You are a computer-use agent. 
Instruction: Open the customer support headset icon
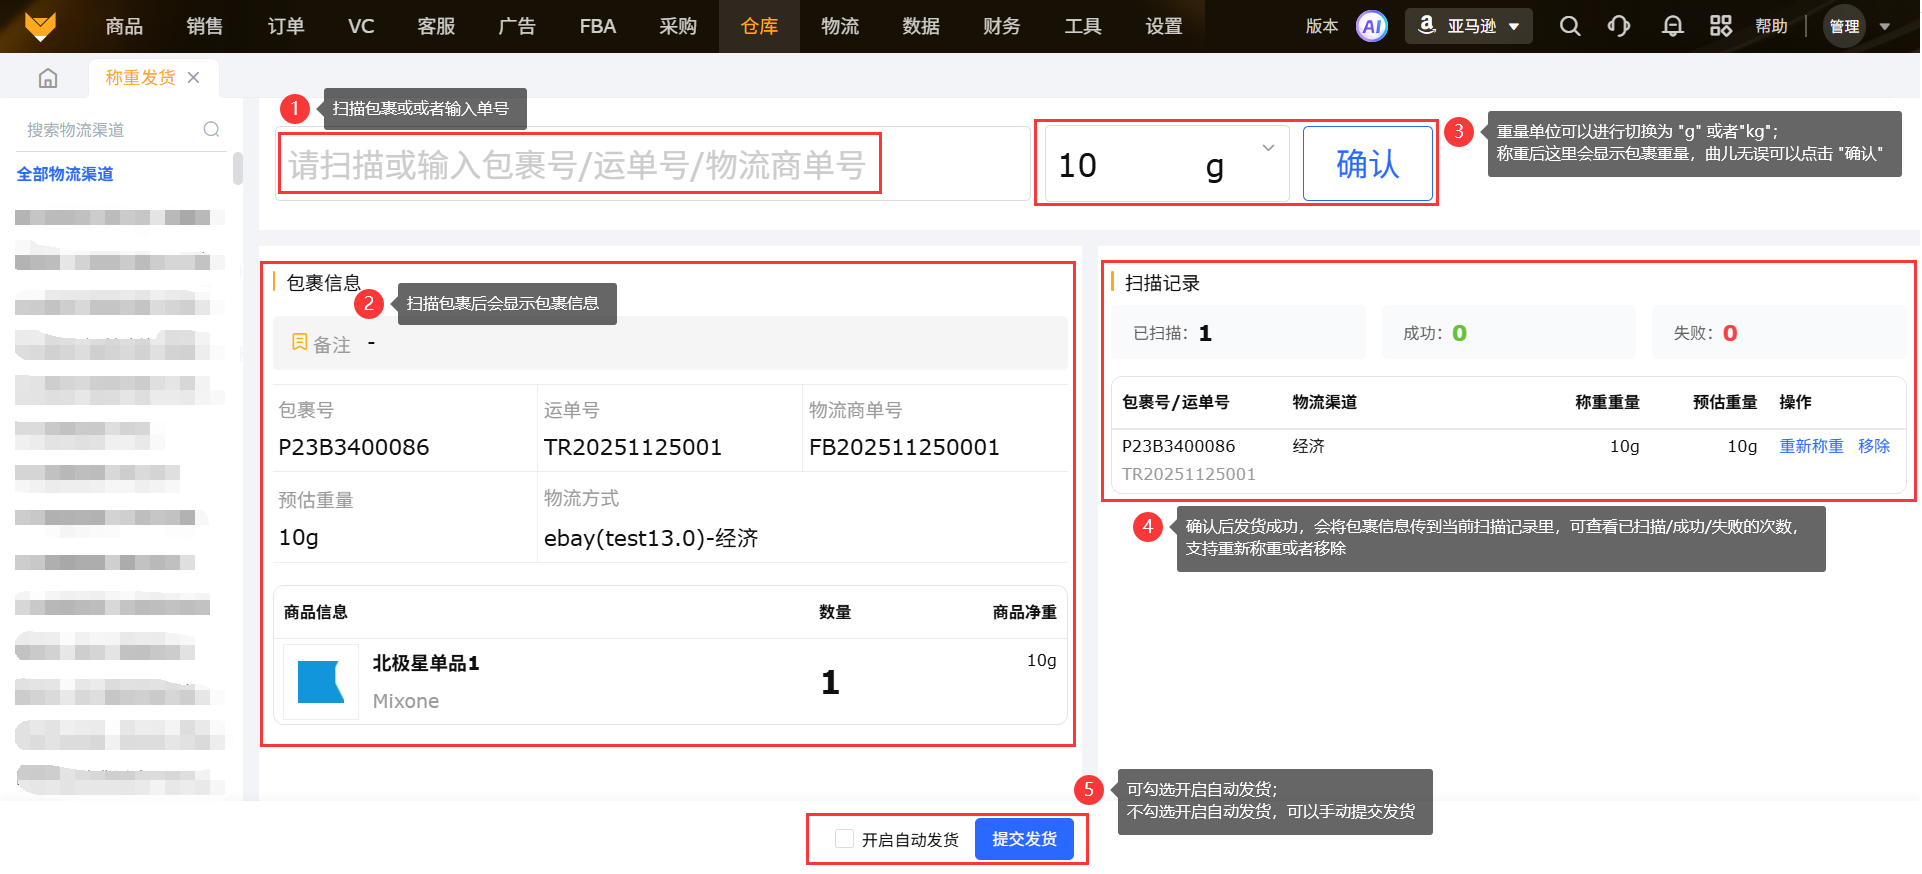pyautogui.click(x=1619, y=27)
